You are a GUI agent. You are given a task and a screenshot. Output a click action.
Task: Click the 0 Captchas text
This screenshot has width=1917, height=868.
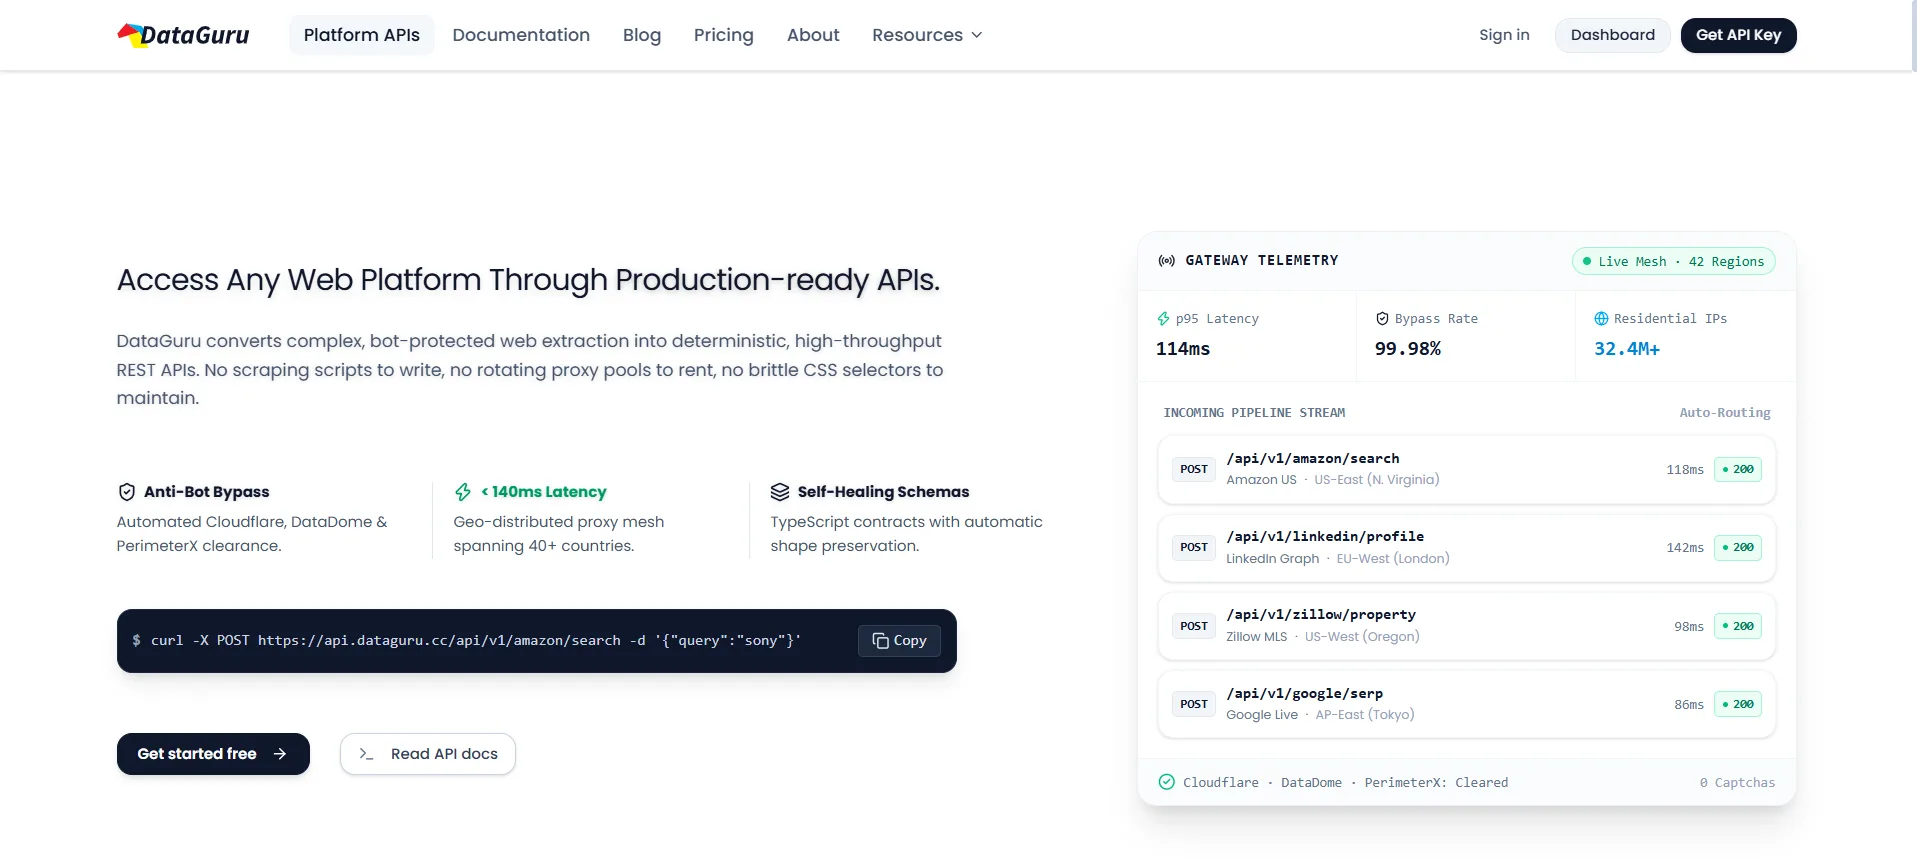[1737, 782]
